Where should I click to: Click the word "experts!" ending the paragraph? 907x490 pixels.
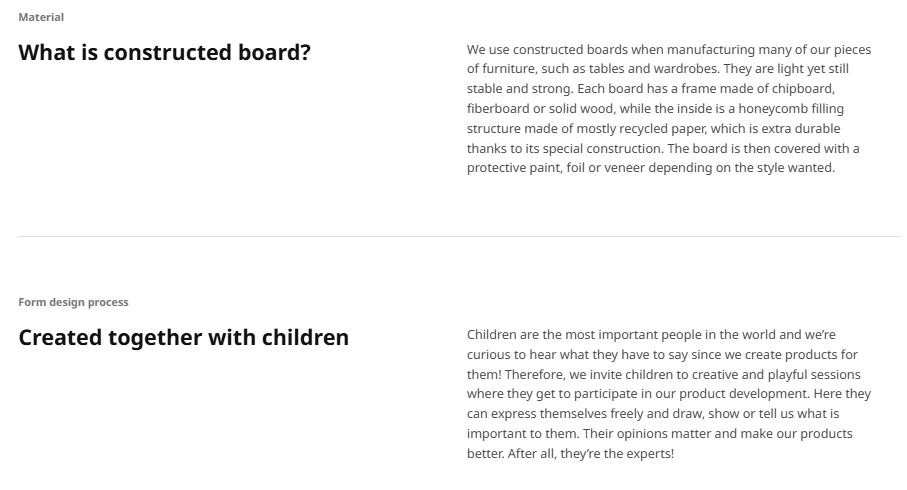(650, 454)
